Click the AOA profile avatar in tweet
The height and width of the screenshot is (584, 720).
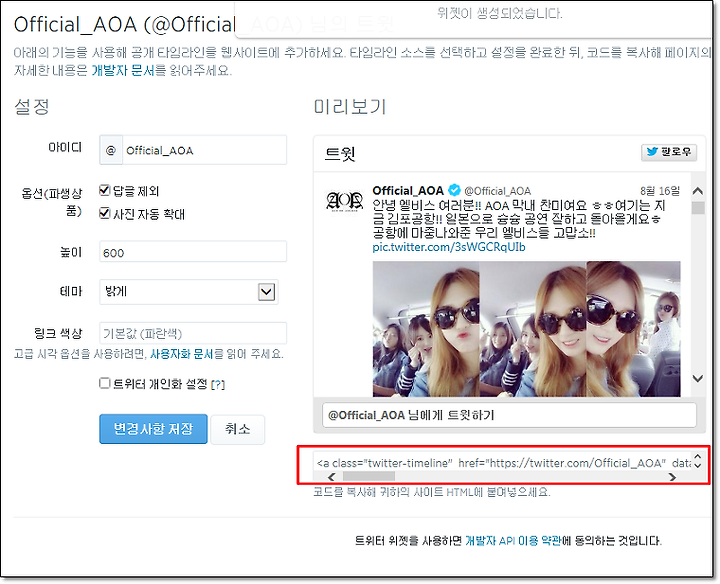344,201
